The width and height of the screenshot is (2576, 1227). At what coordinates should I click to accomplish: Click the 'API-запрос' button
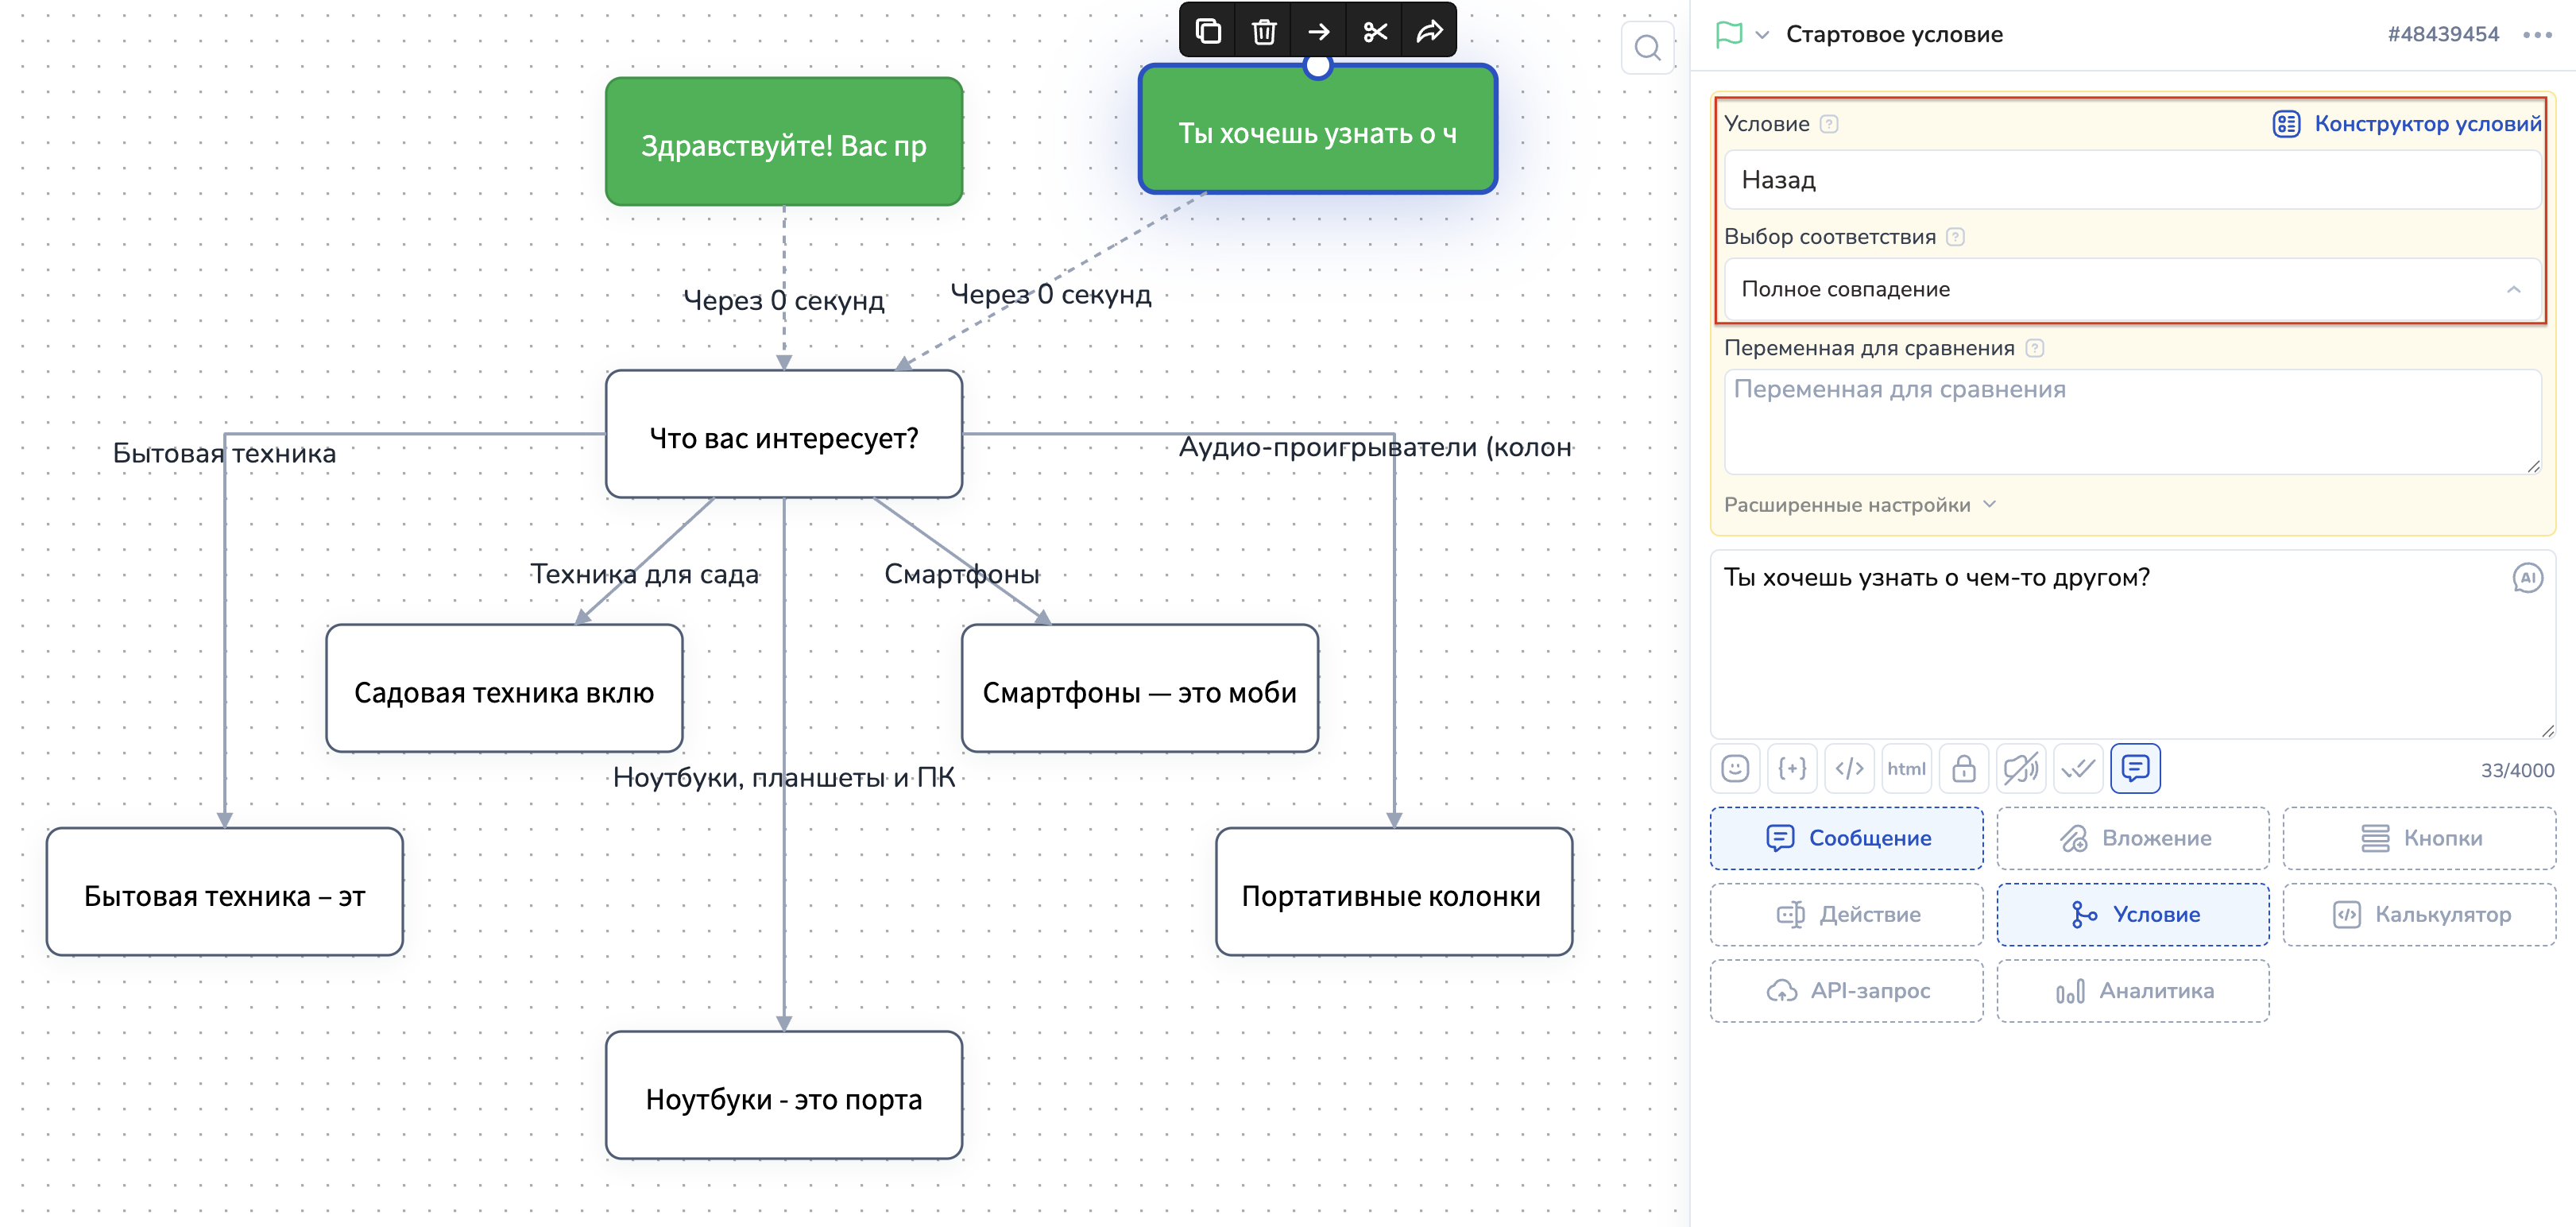[1846, 990]
